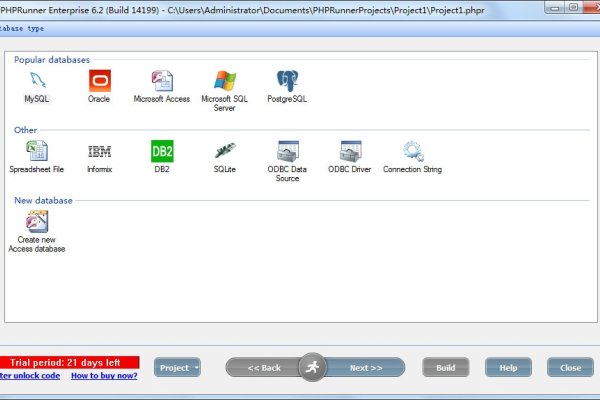Choose the Oracle database icon
This screenshot has height=400, width=600.
99,82
